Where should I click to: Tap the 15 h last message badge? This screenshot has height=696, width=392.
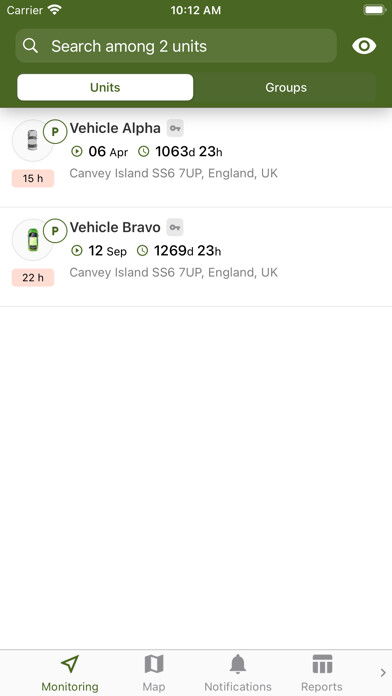tap(33, 178)
